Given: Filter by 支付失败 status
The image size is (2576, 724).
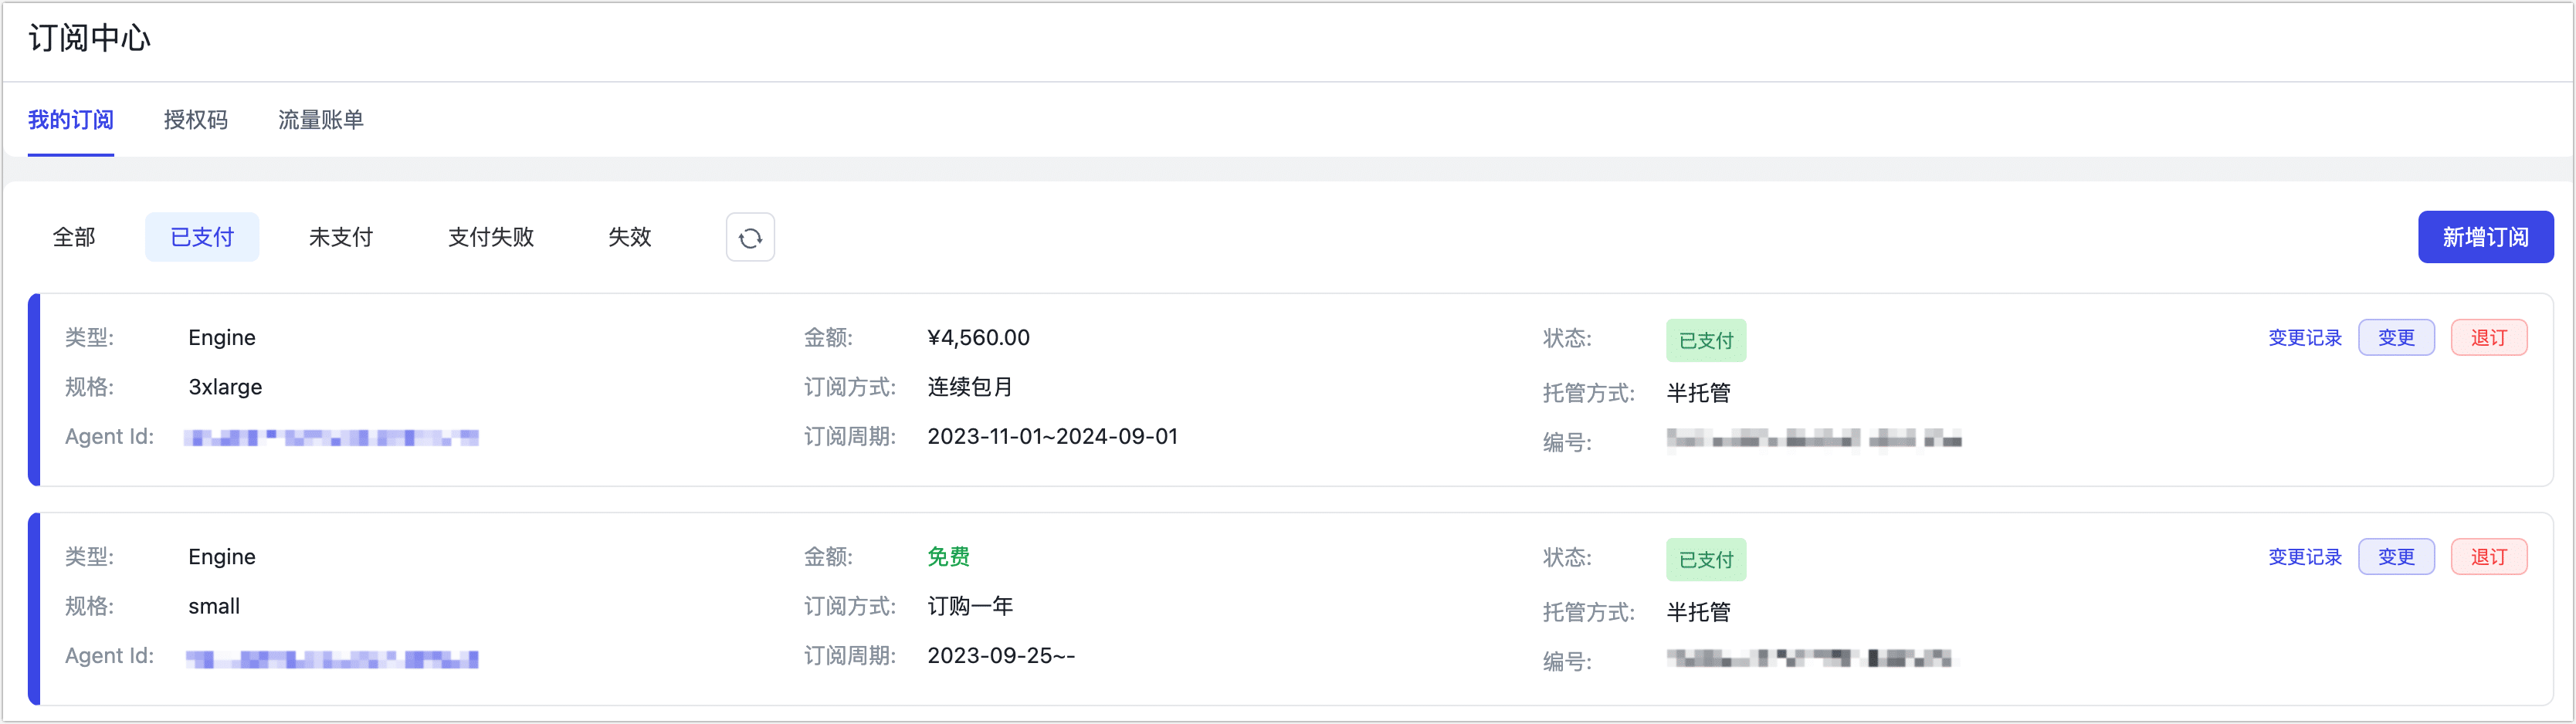Looking at the screenshot, I should [x=491, y=237].
